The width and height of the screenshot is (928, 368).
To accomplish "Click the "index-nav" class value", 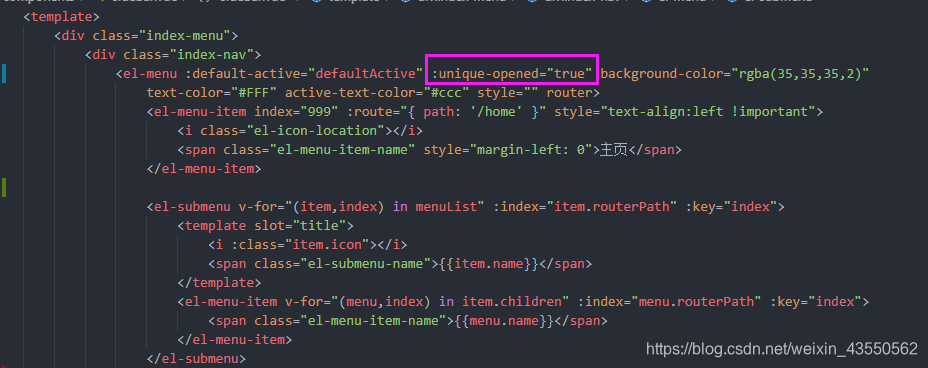I will [x=215, y=55].
